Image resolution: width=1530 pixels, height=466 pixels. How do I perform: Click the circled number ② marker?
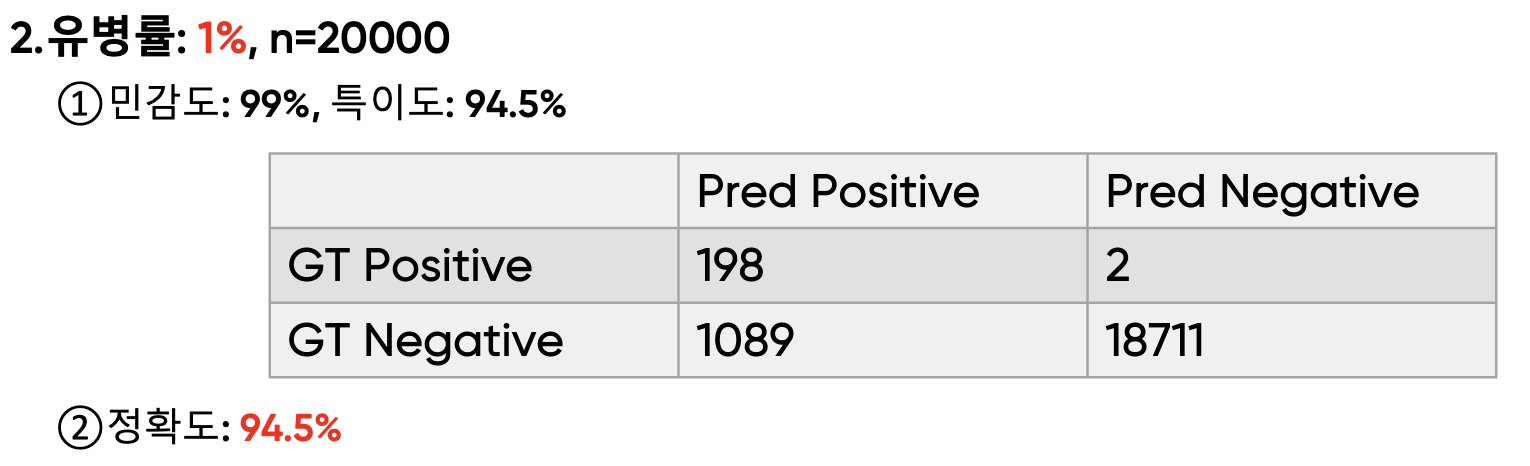(81, 429)
